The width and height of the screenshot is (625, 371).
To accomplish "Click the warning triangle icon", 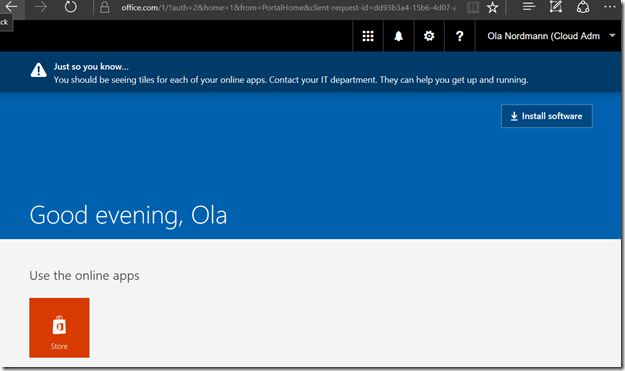I will click(39, 70).
